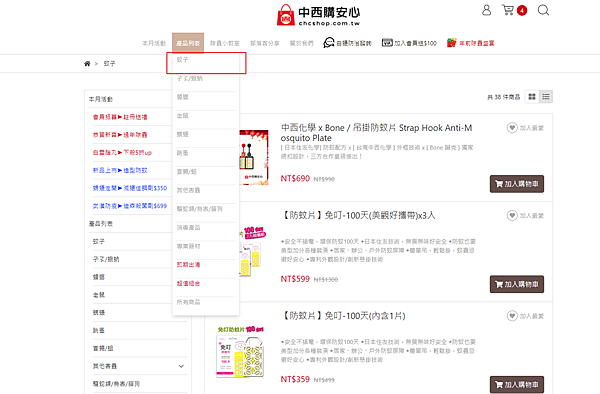600x394 pixels.
Task: Go to the chcshop.com.tw logo homepage
Action: point(318,15)
